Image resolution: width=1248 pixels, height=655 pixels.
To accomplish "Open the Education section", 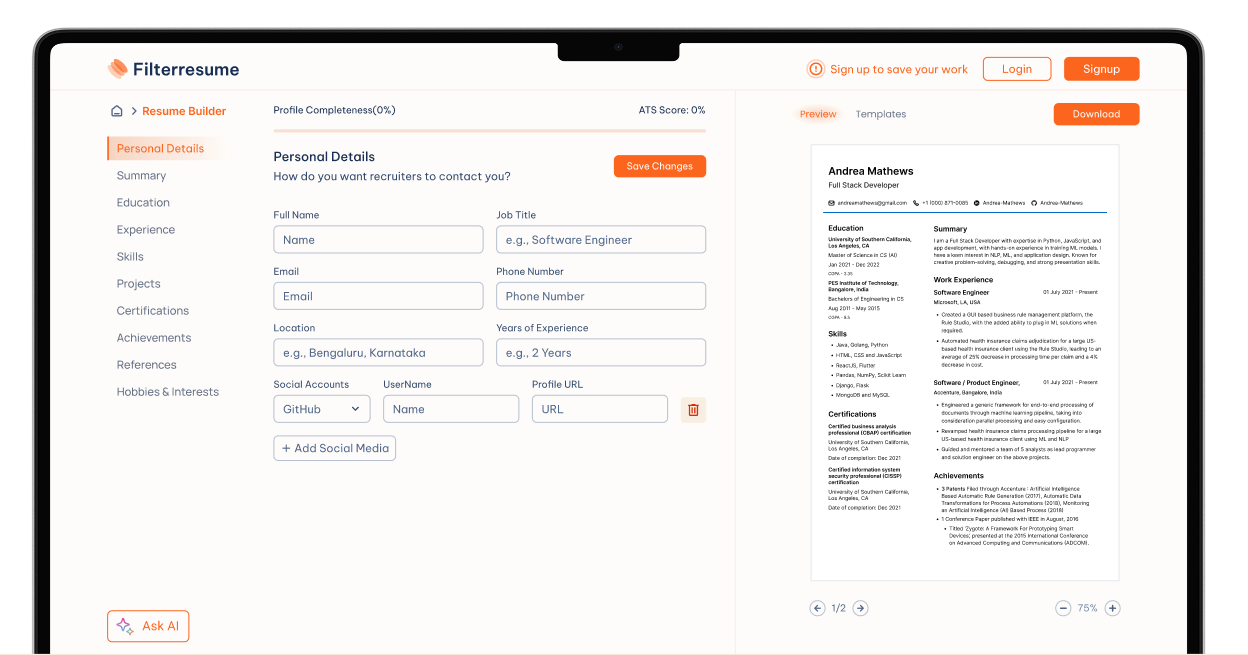I will (x=143, y=202).
